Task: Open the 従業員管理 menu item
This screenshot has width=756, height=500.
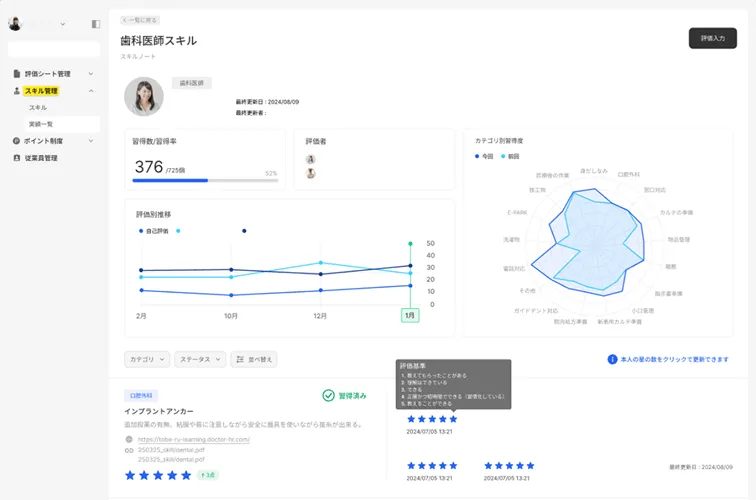Action: 41,158
